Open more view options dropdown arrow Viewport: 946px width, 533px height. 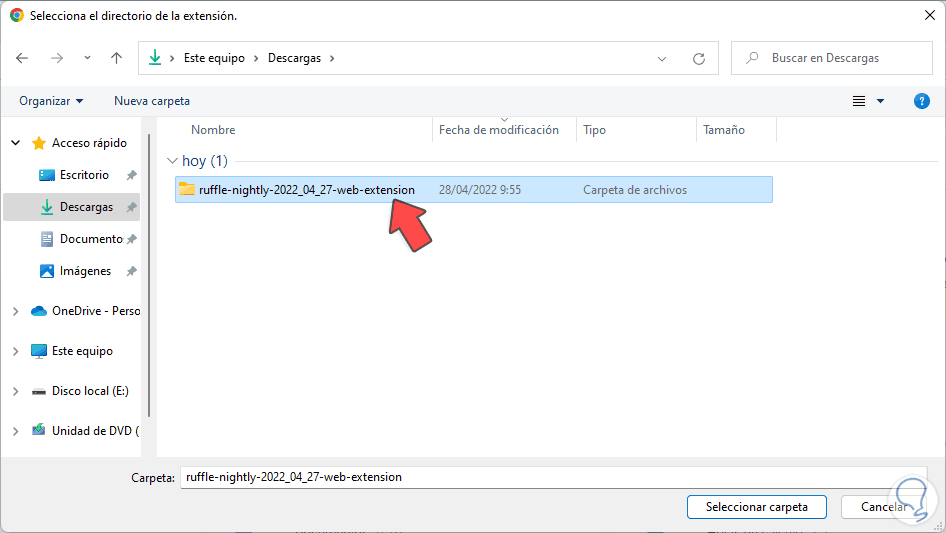point(880,101)
